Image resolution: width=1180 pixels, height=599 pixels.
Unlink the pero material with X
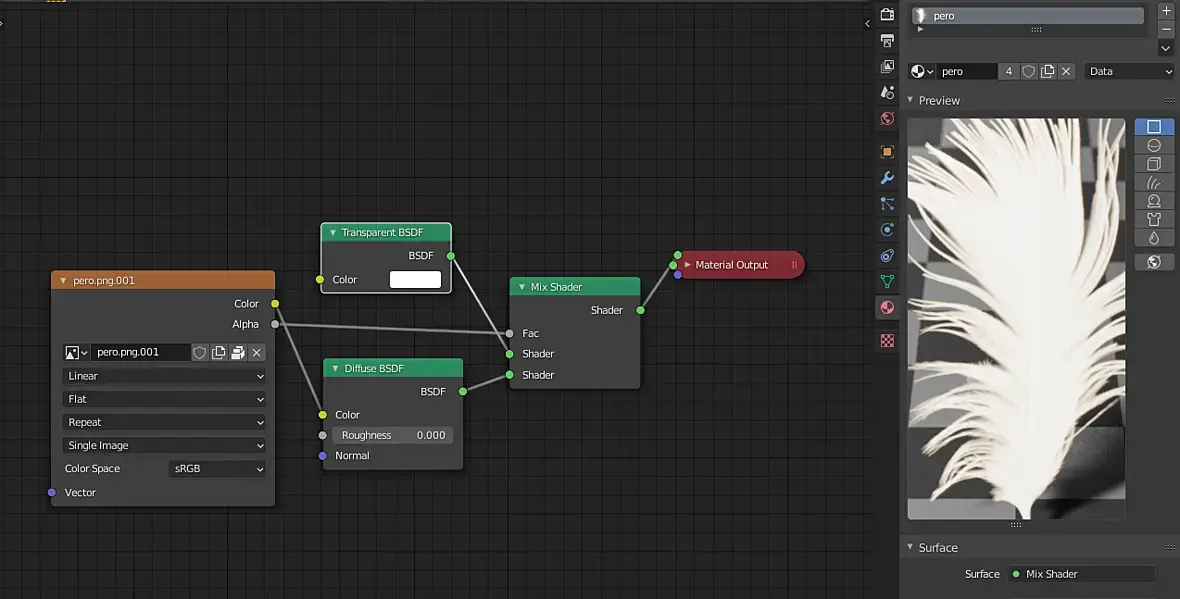coord(1066,71)
